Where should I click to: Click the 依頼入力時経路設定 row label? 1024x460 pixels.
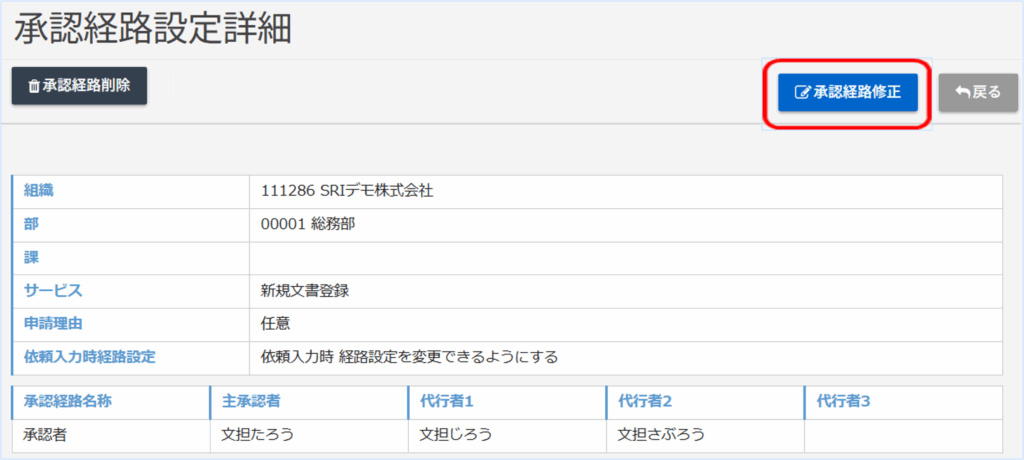pyautogui.click(x=90, y=357)
